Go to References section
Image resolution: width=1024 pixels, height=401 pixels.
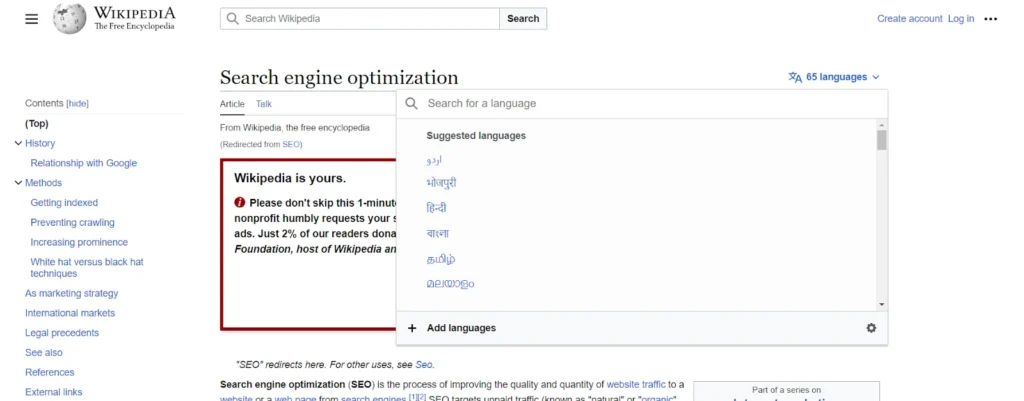point(50,372)
